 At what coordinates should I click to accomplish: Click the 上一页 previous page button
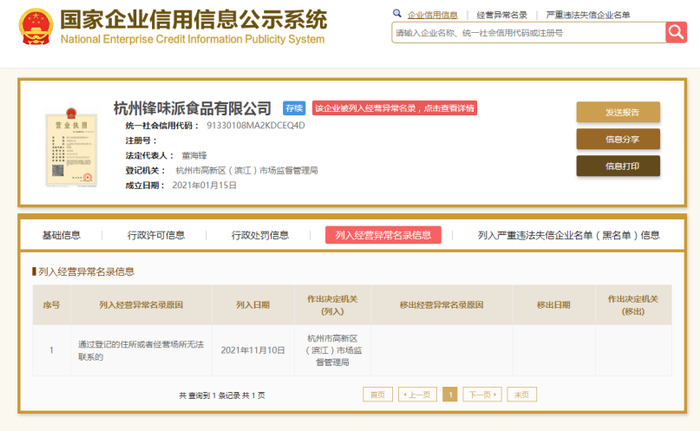417,394
